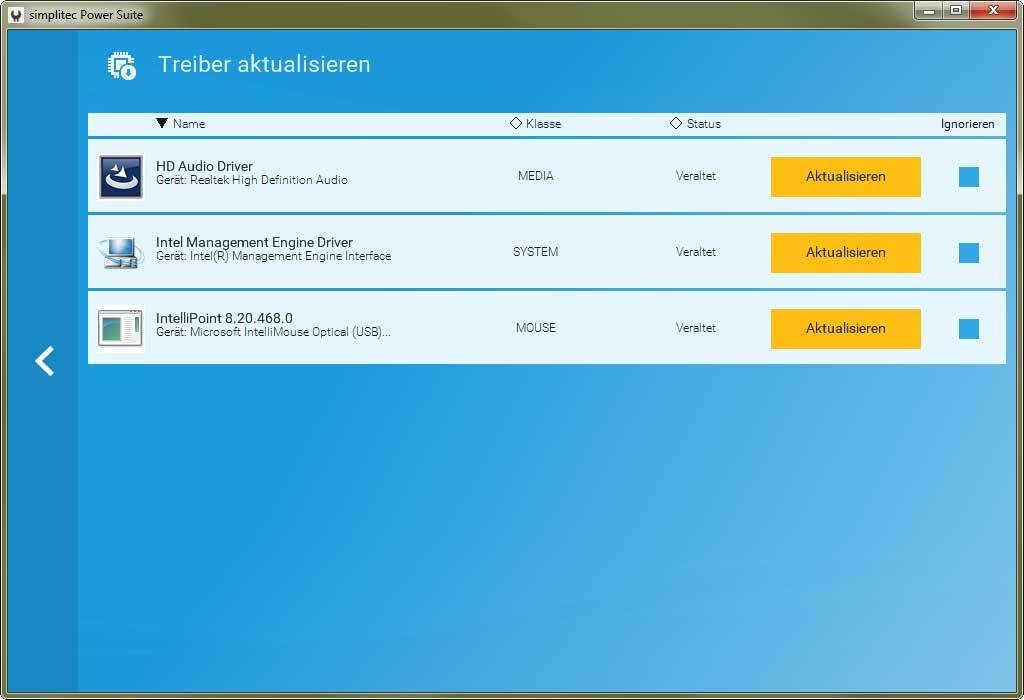
Task: Toggle ignore checkbox for Intel Management Engine
Action: (x=968, y=253)
